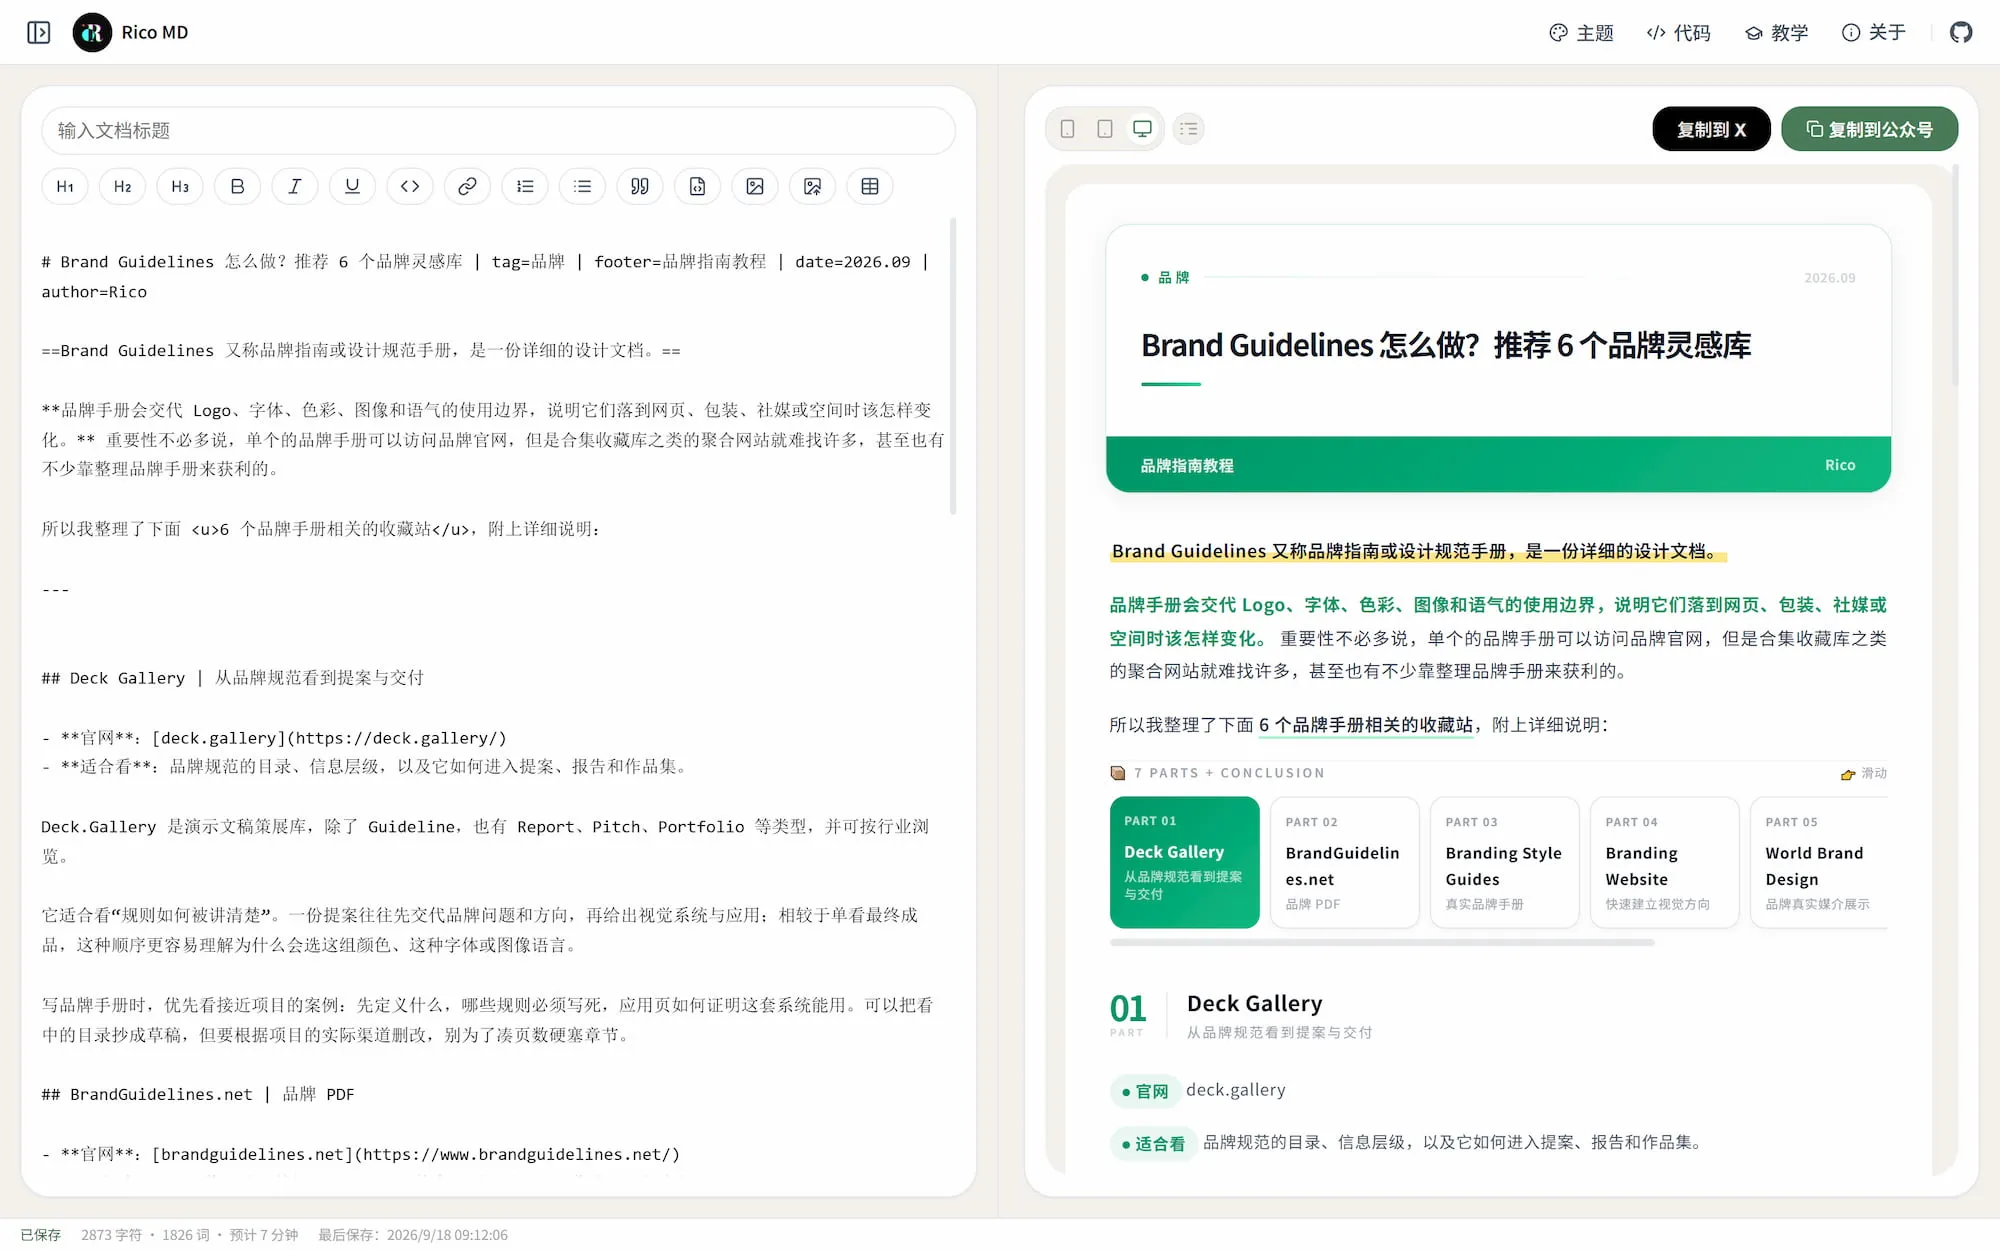Insert an ordered list

525,187
